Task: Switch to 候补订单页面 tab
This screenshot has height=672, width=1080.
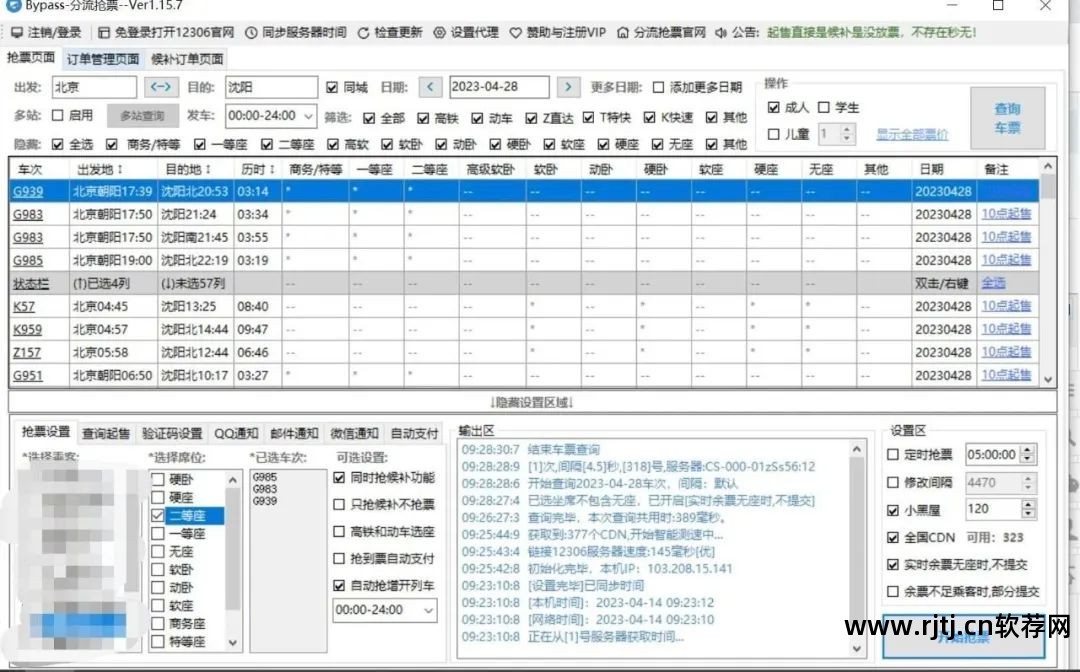Action: pyautogui.click(x=187, y=59)
